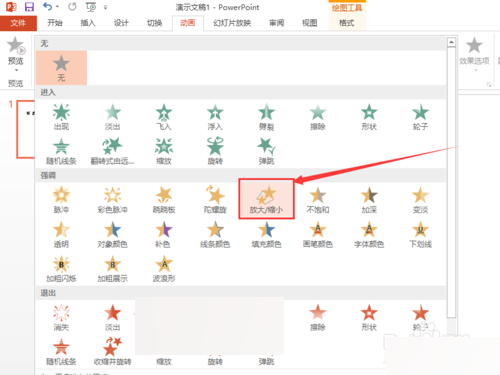
Task: Apply the 彩色脉冲 emphasis effect
Action: coord(113,200)
